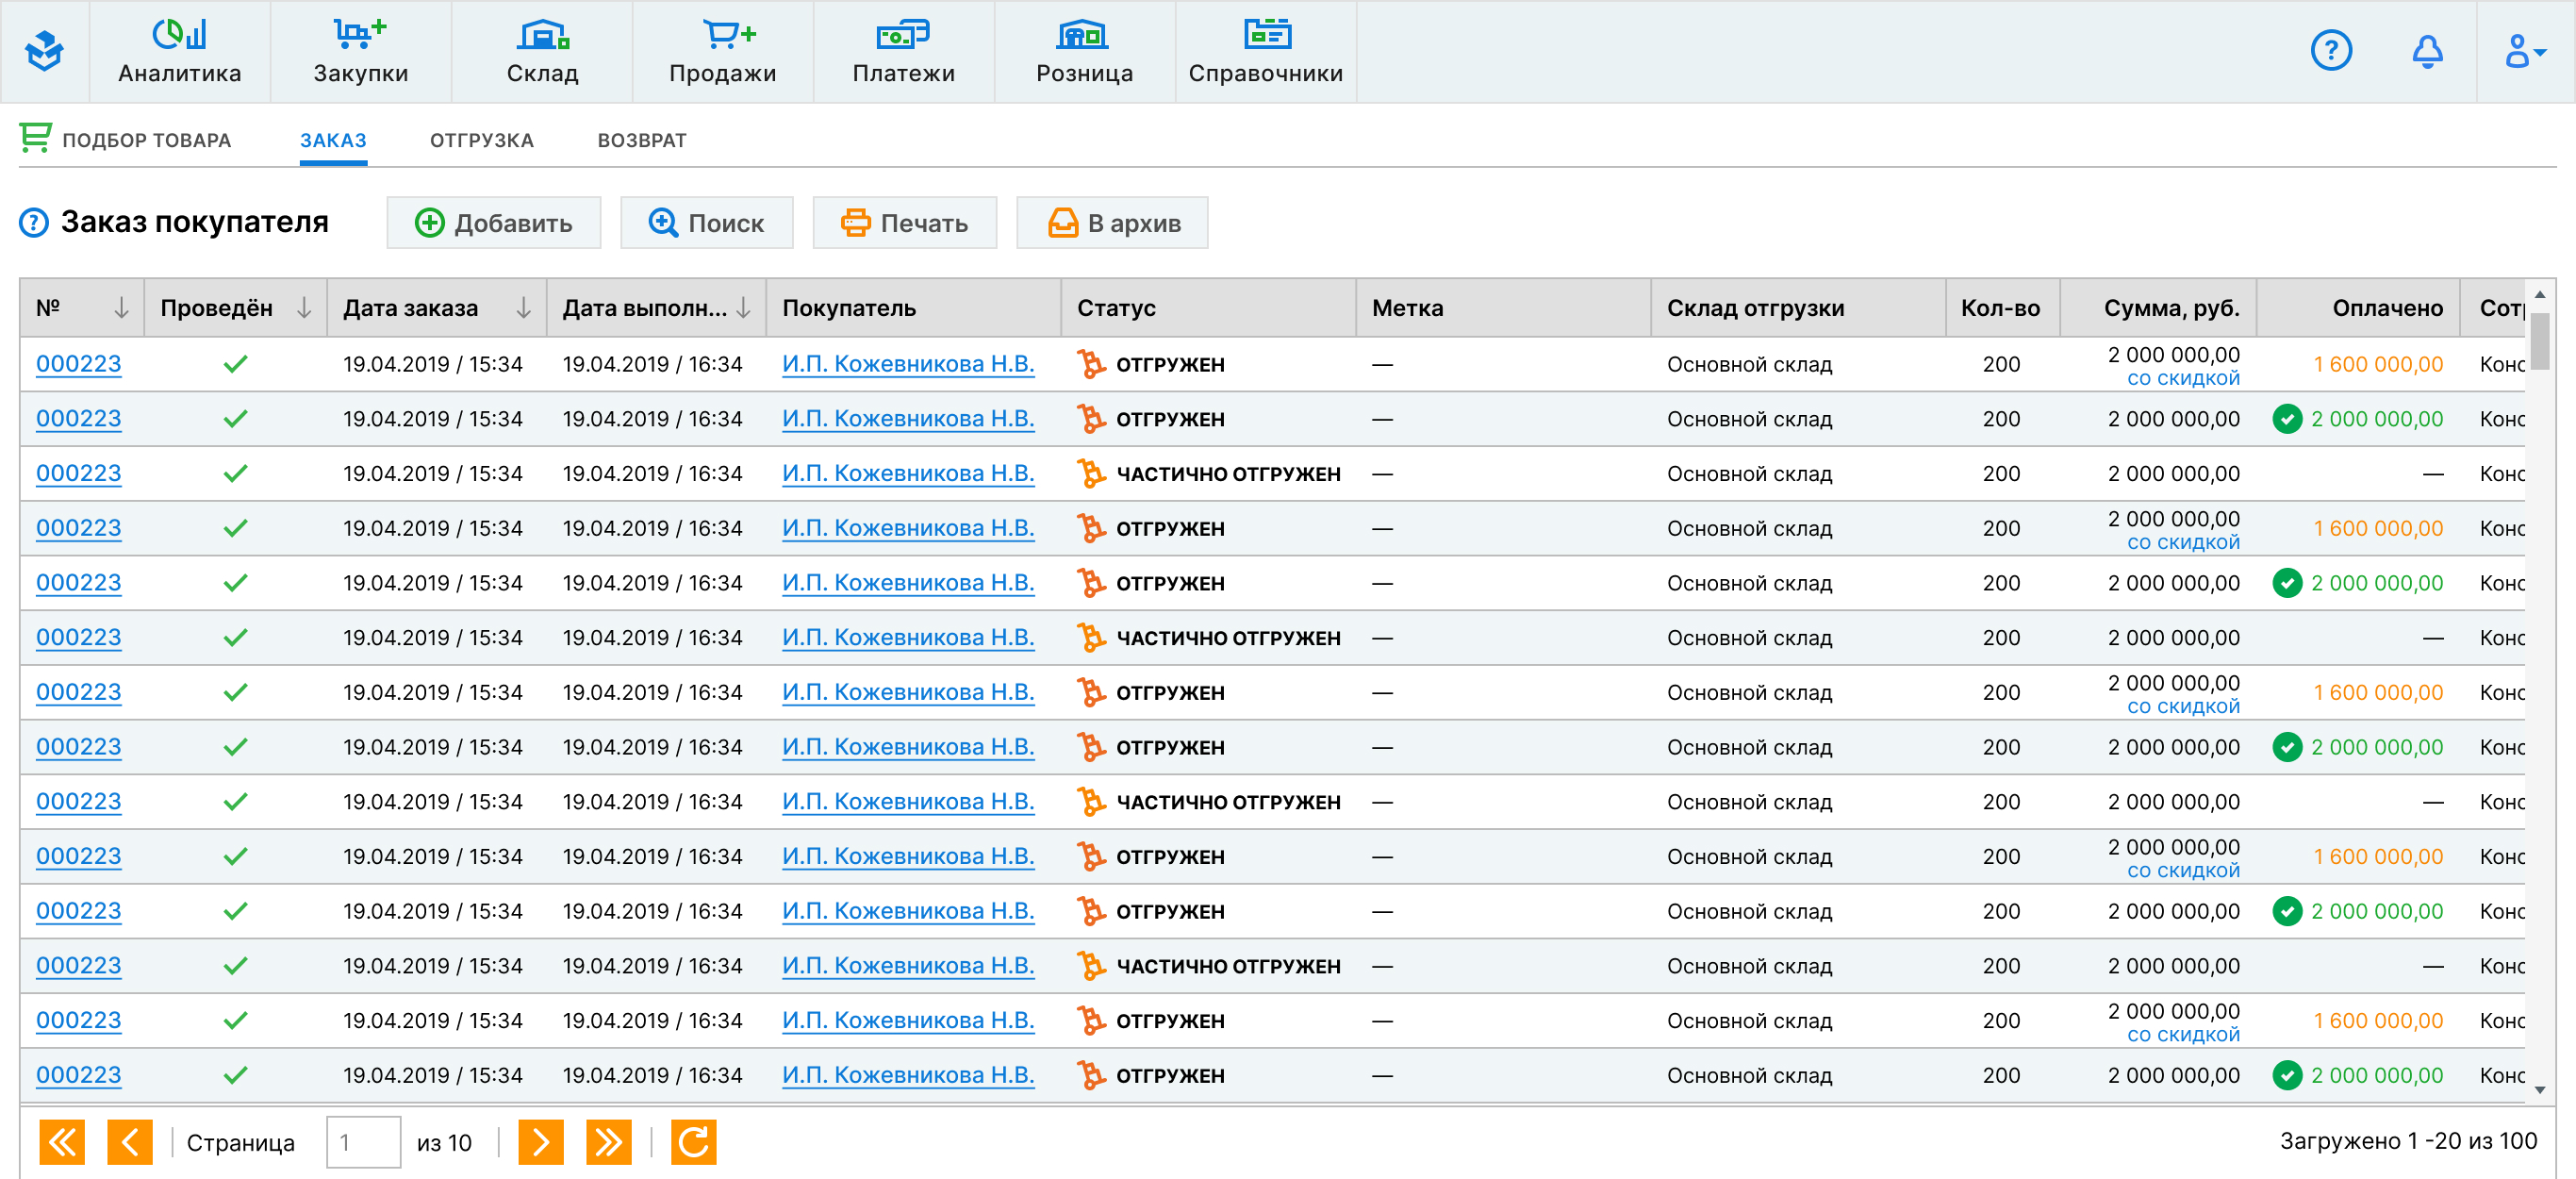Image resolution: width=2576 pixels, height=1179 pixels.
Task: Switch to the Отгрузка tab
Action: tap(481, 140)
